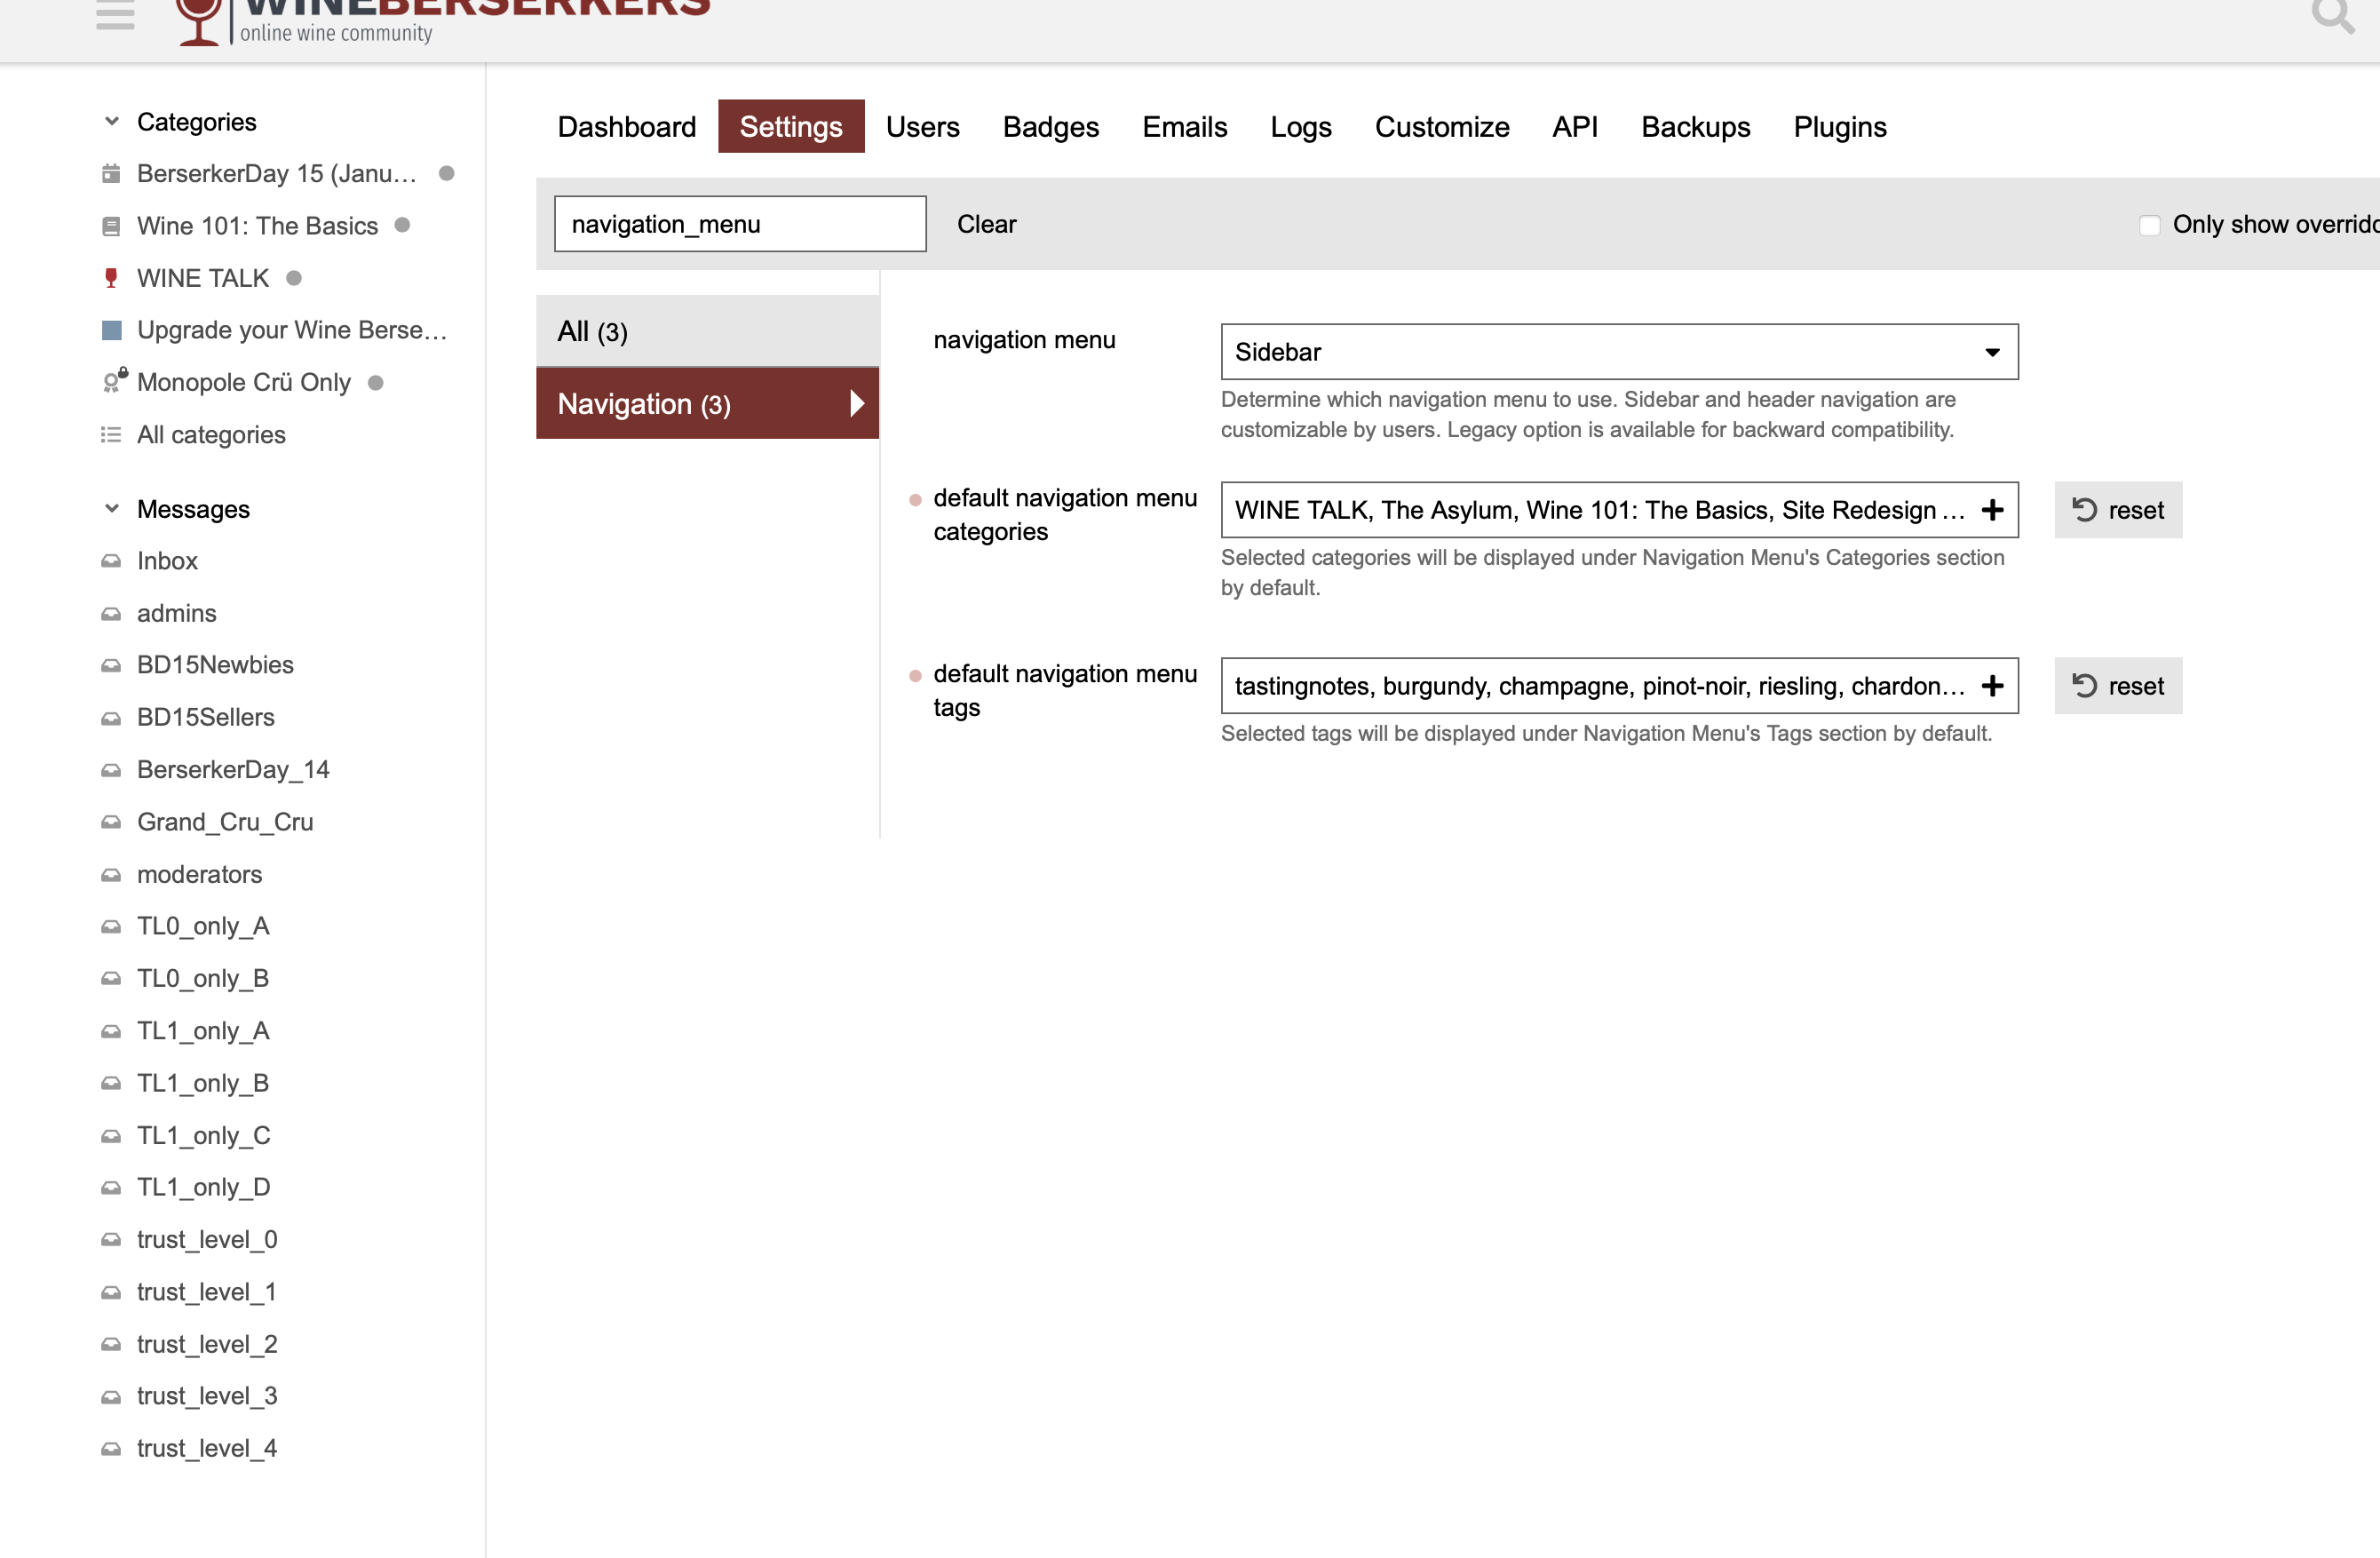Collapse the Messages section
This screenshot has width=2380, height=1558.
pos(112,509)
